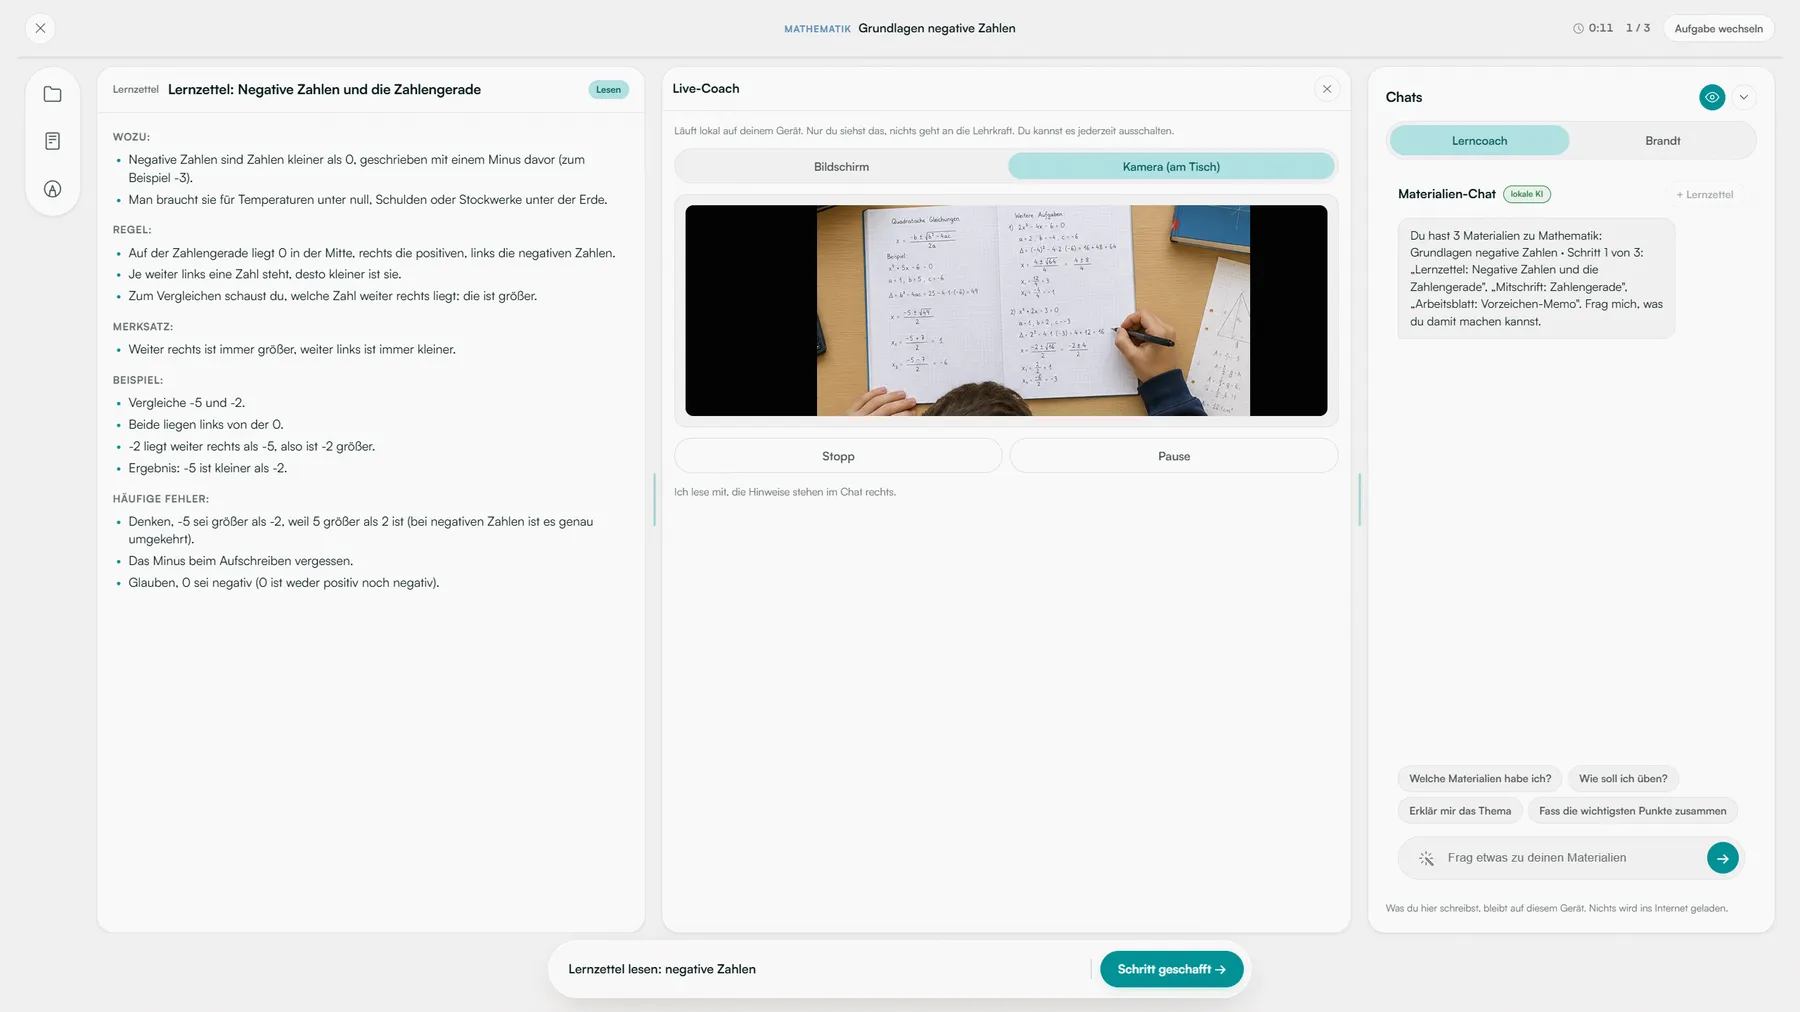1800x1012 pixels.
Task: Open the circled A icon in the sidebar
Action: point(53,189)
